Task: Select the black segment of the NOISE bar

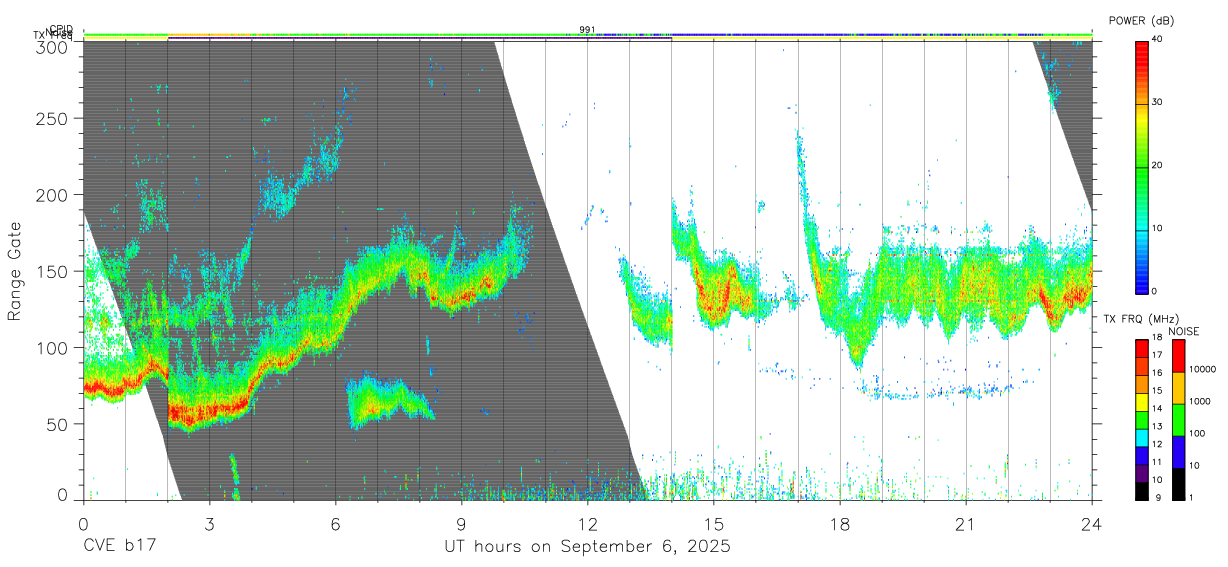Action: [1178, 484]
